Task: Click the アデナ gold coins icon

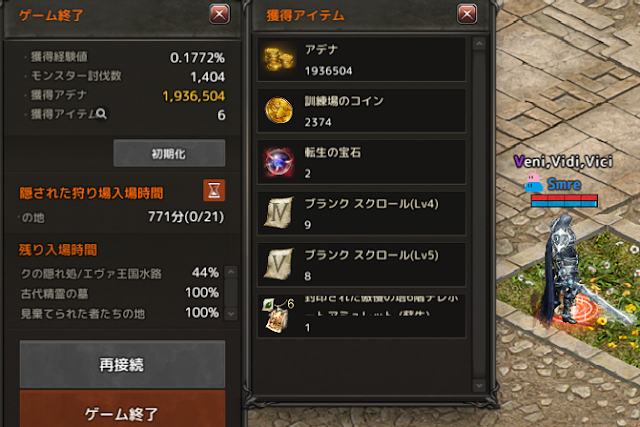Action: coord(279,60)
